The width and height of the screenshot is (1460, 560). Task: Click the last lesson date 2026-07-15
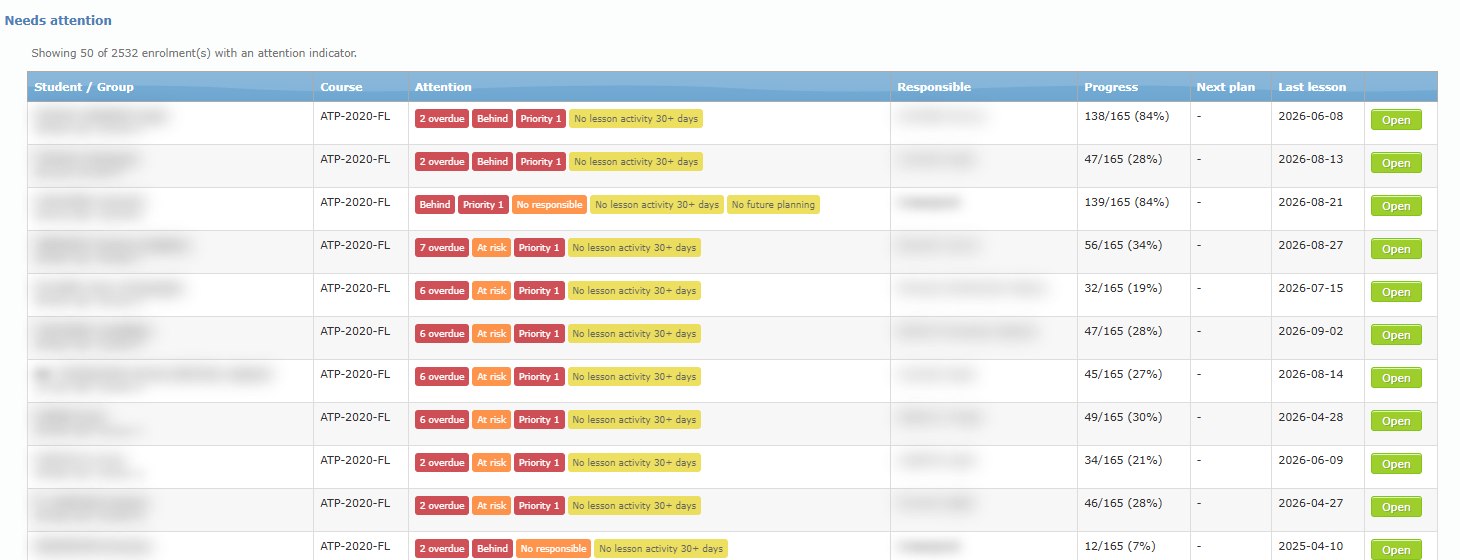coord(1313,288)
